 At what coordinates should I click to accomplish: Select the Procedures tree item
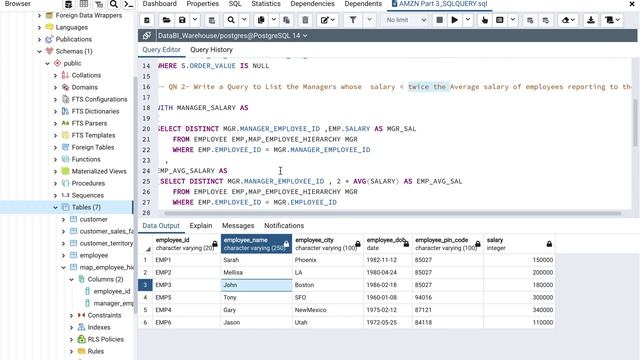point(88,183)
